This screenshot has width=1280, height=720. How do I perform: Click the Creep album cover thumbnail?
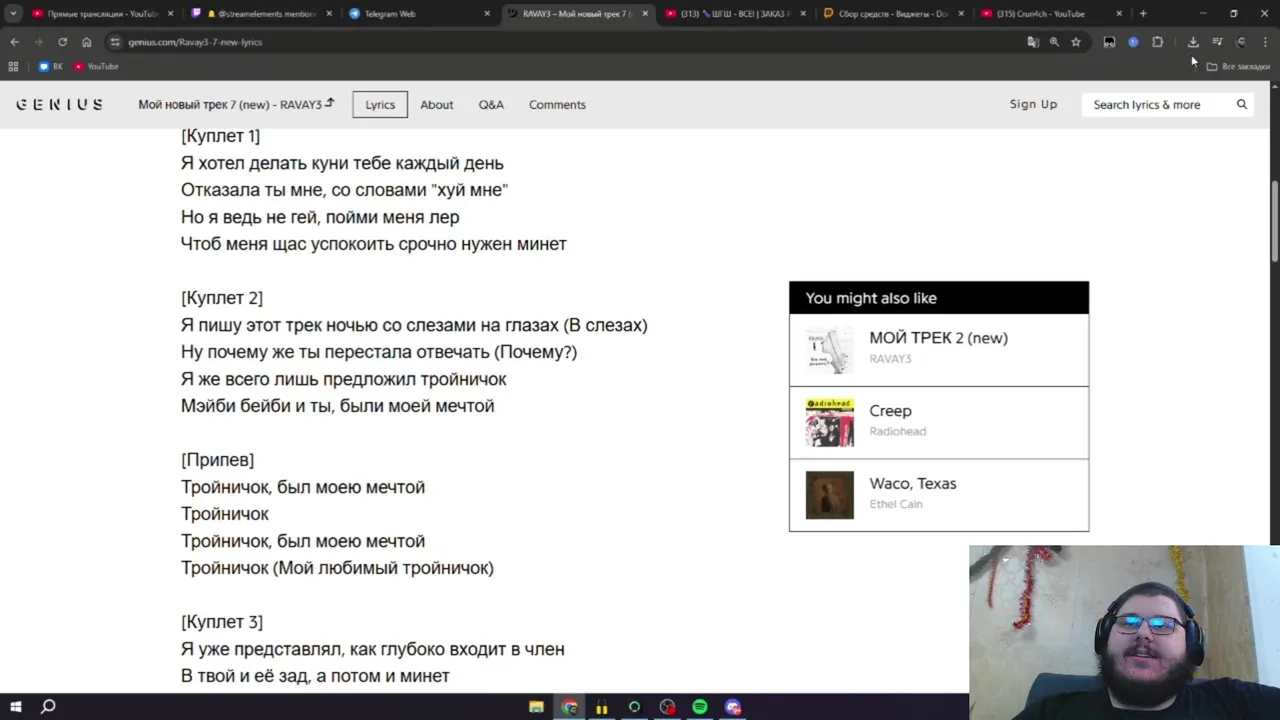pyautogui.click(x=830, y=422)
